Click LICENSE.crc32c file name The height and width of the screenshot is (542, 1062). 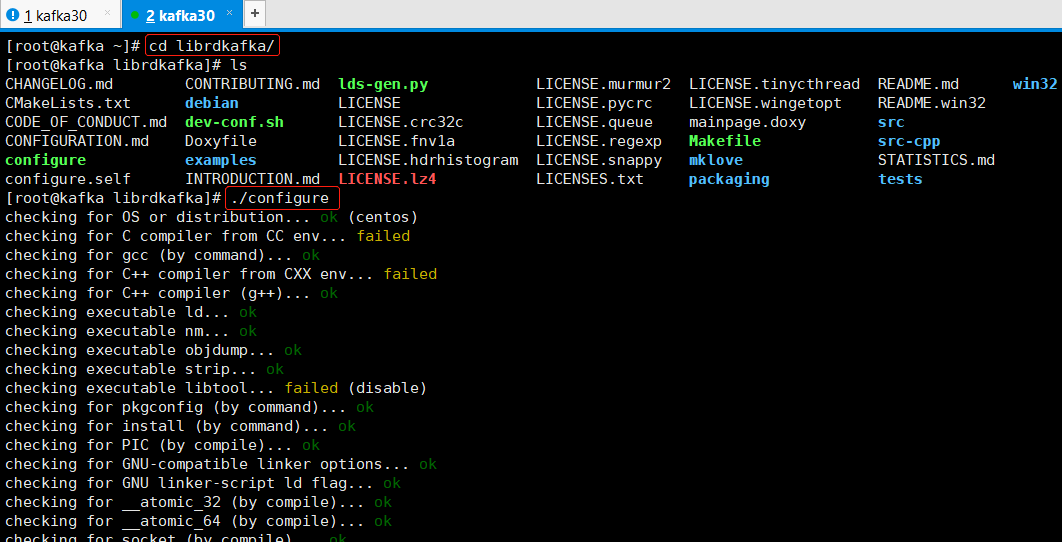tap(401, 122)
